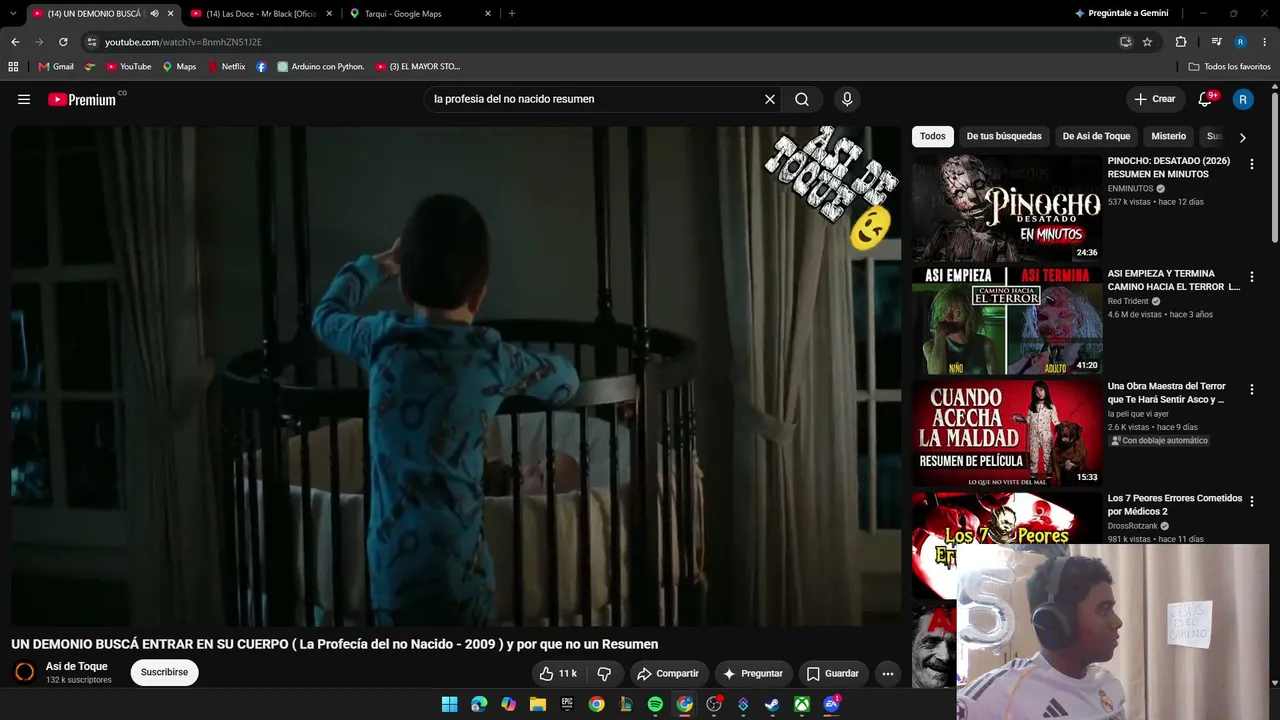Click the Crear button
Image resolution: width=1280 pixels, height=720 pixels.
pos(1154,99)
